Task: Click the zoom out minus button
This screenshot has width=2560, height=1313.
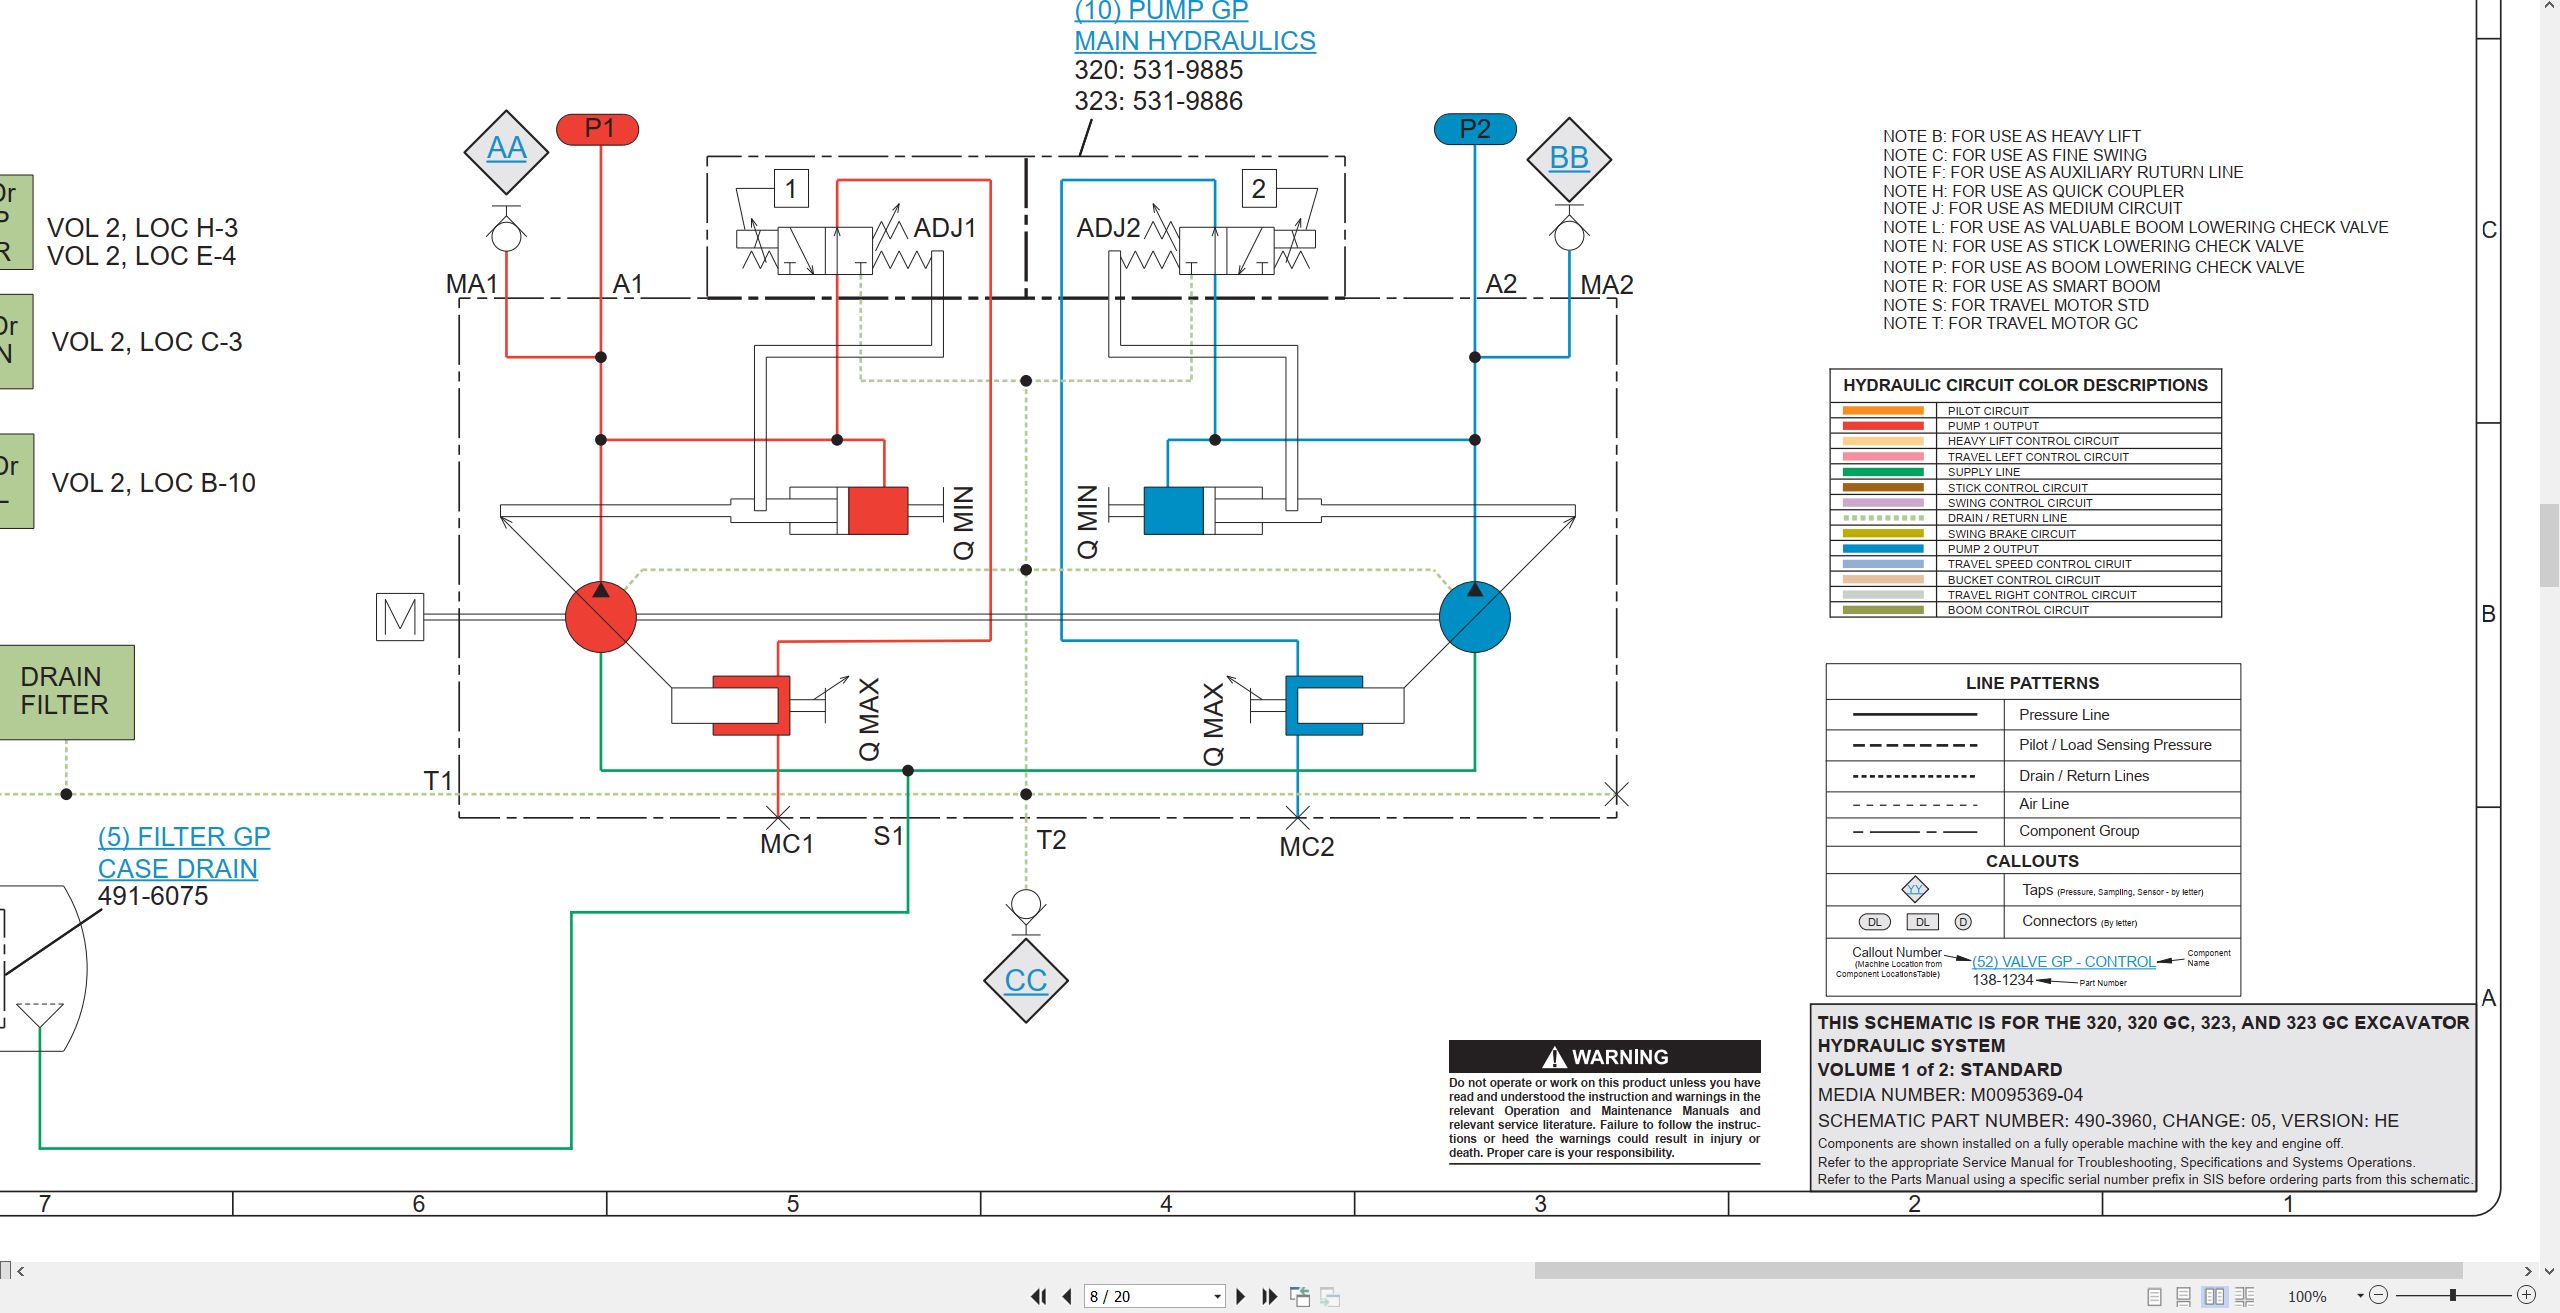Action: (2379, 1295)
